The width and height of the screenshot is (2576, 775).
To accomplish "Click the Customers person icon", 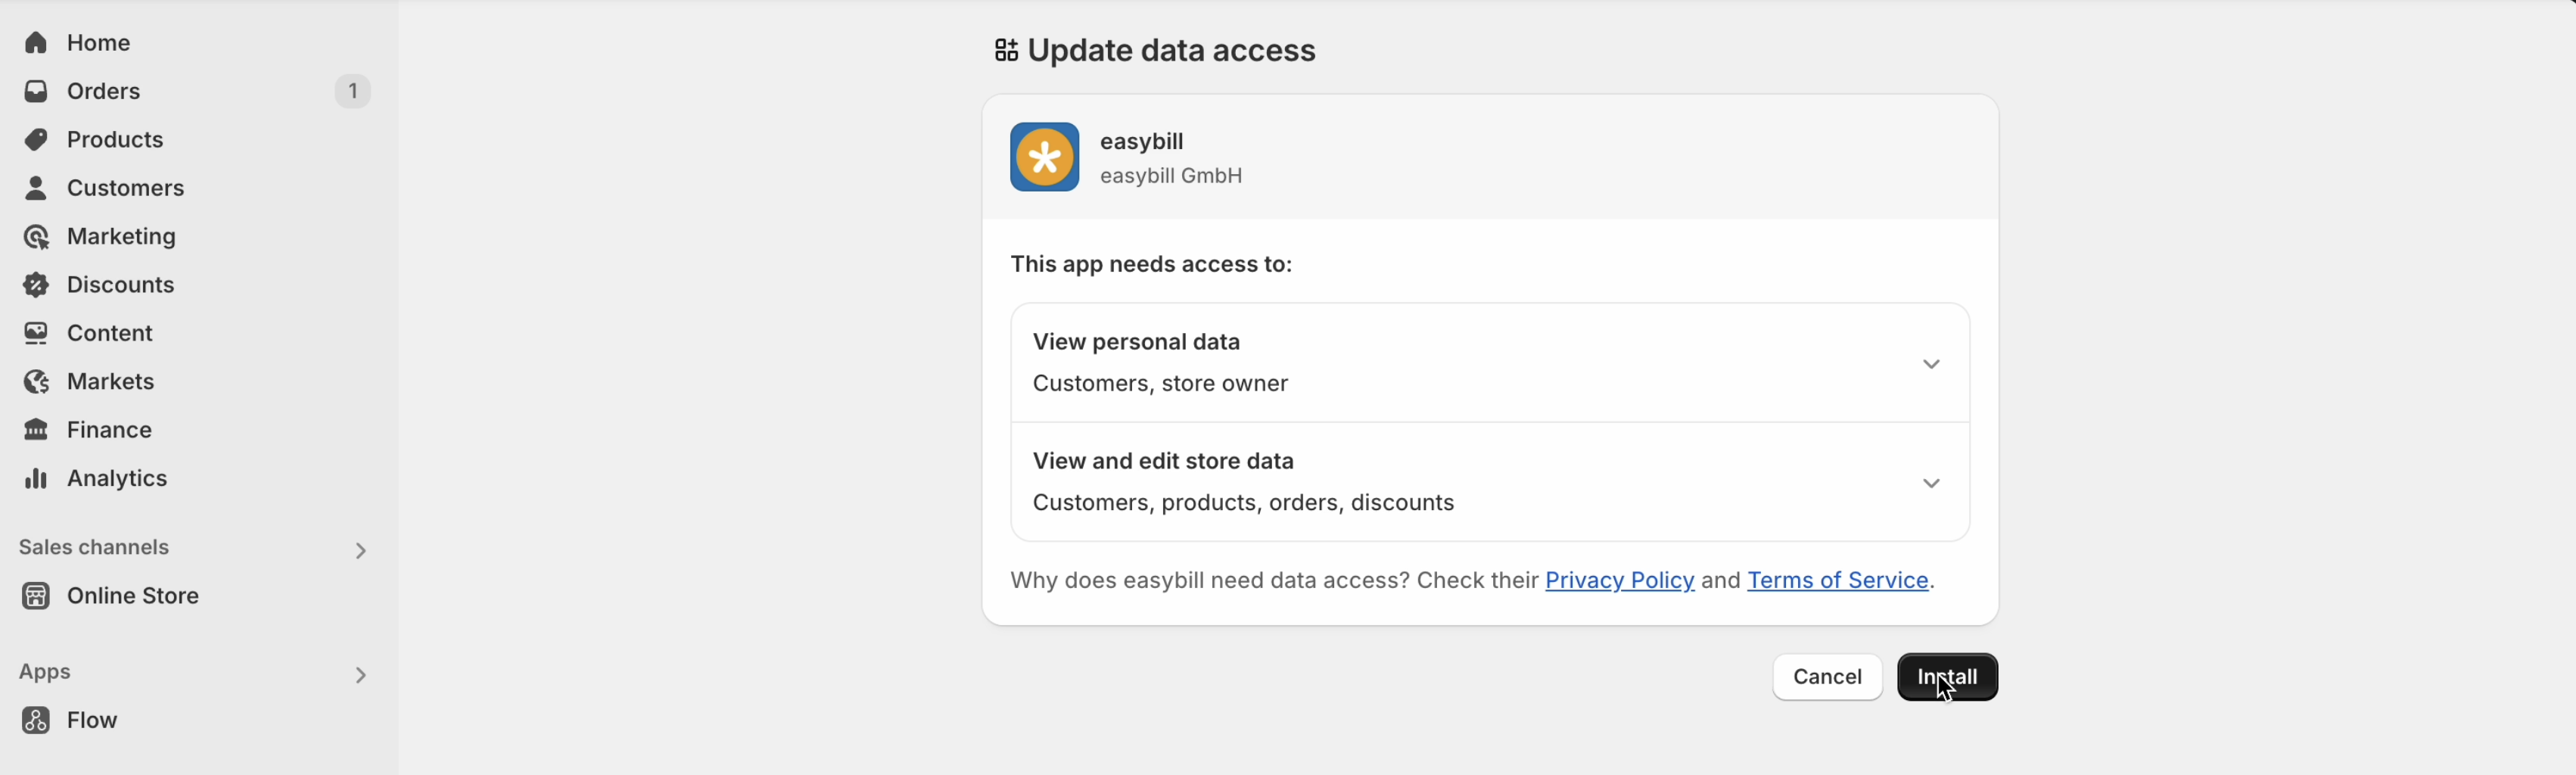I will pyautogui.click(x=37, y=188).
